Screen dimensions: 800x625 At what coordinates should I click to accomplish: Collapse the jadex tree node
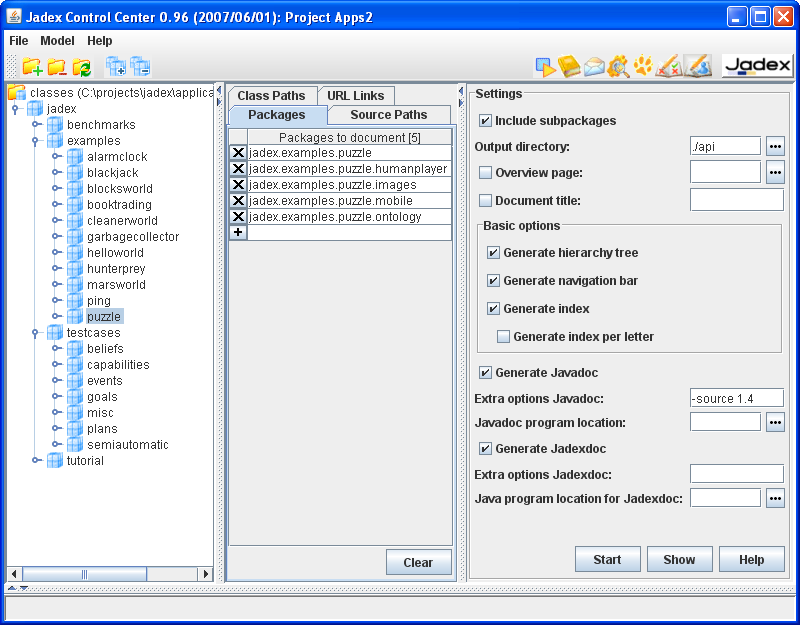[15, 109]
